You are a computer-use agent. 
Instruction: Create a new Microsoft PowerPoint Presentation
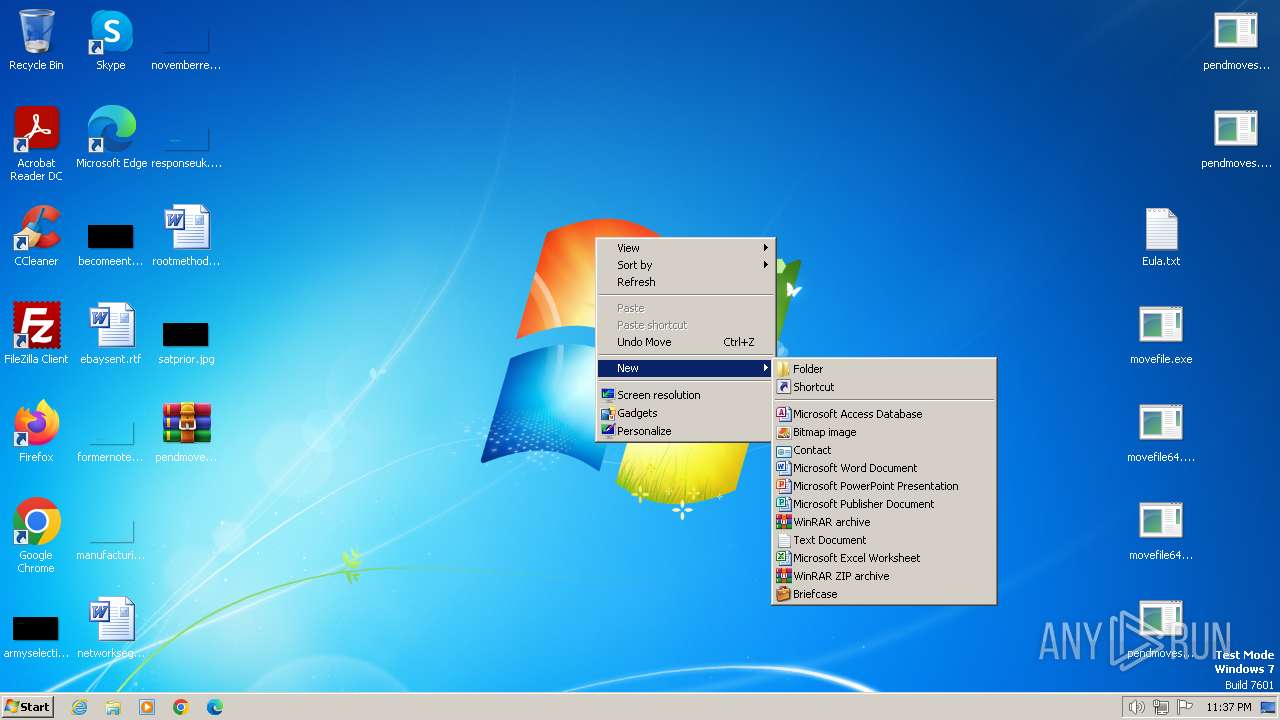click(884, 486)
